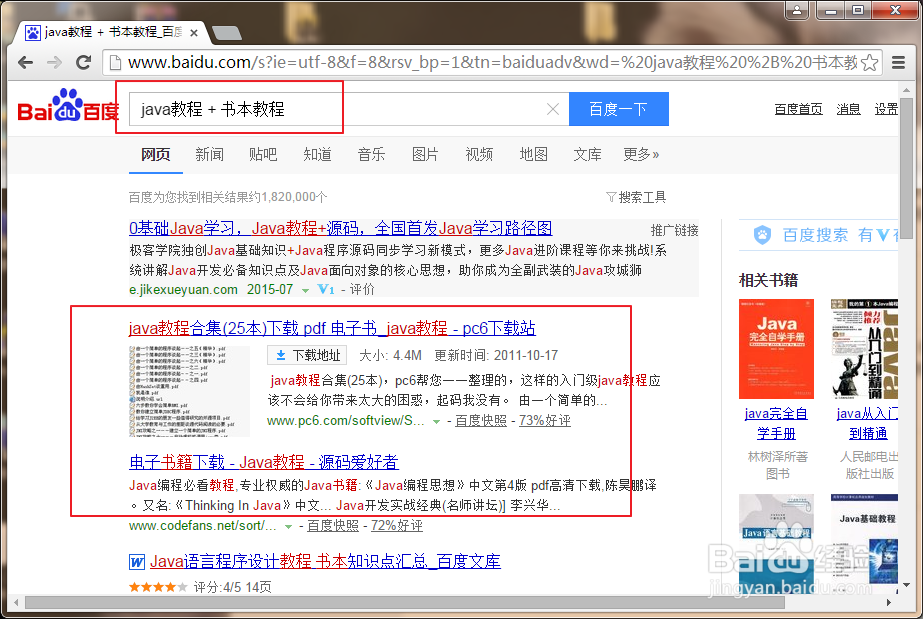Switch to the 文库 tab

pos(587,155)
